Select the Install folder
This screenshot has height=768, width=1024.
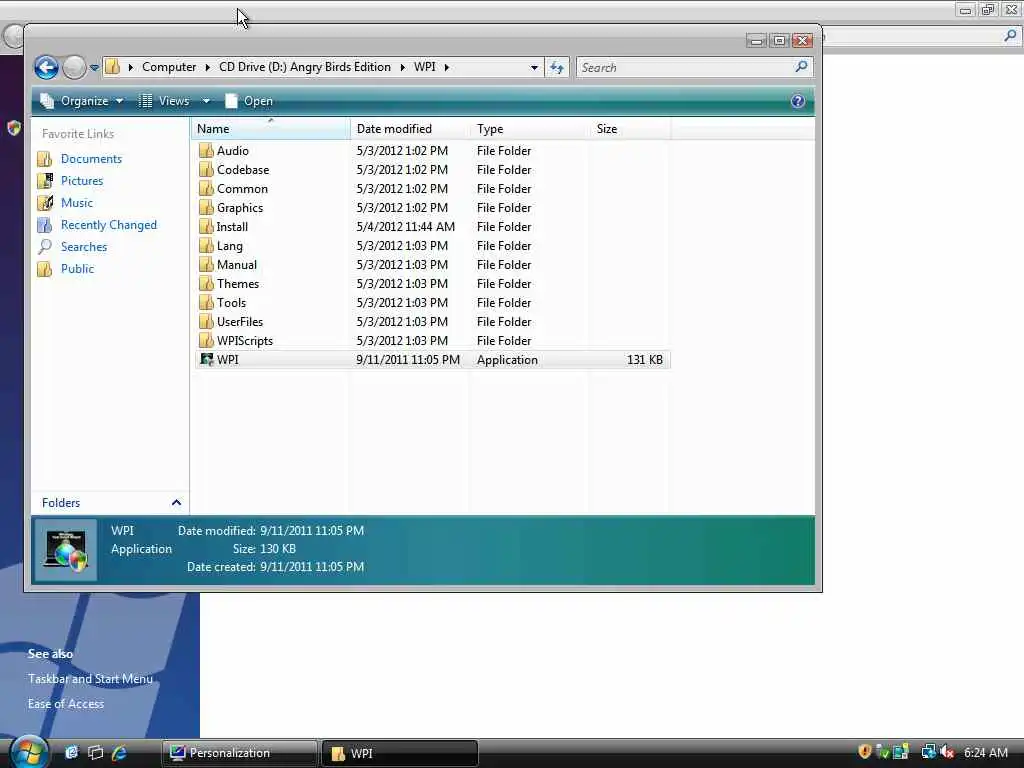pos(232,227)
